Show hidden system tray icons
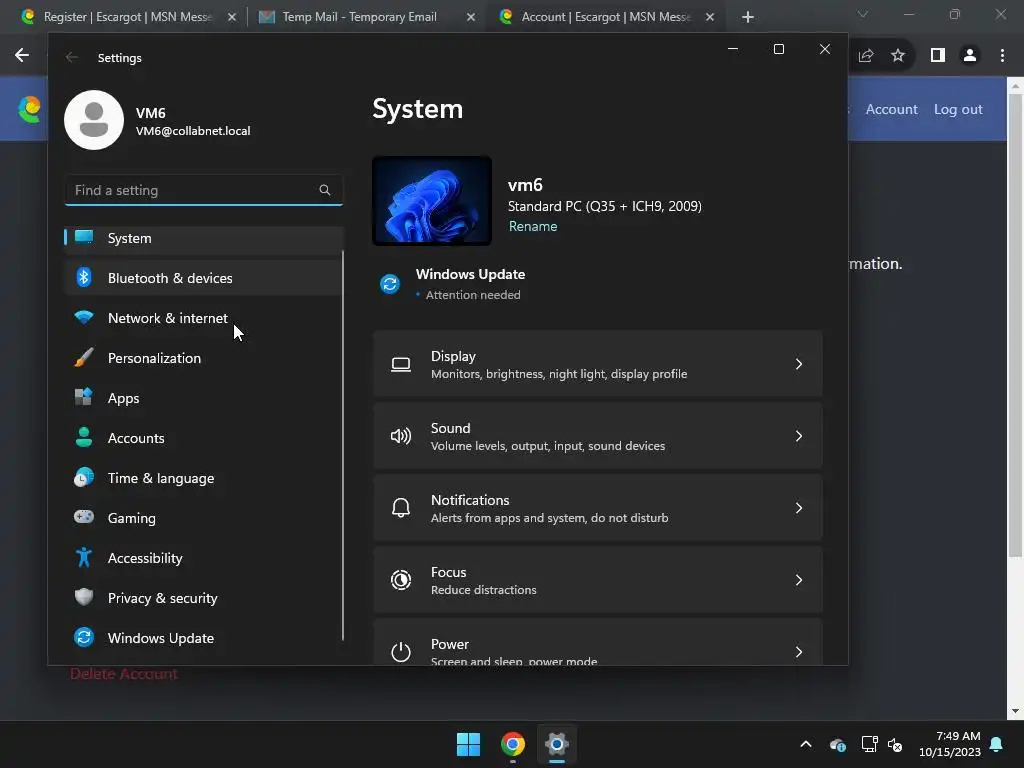 (x=806, y=744)
